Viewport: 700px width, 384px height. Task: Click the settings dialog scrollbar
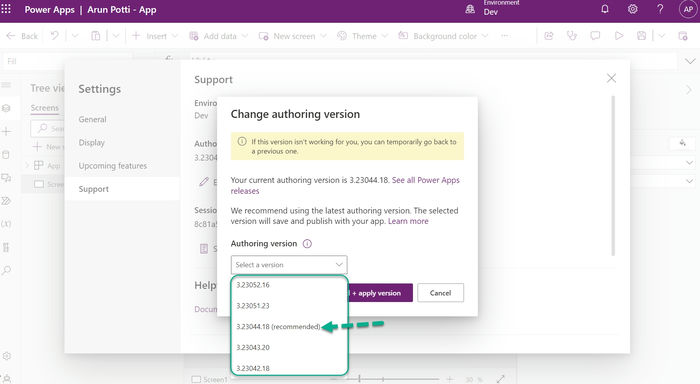(613, 176)
